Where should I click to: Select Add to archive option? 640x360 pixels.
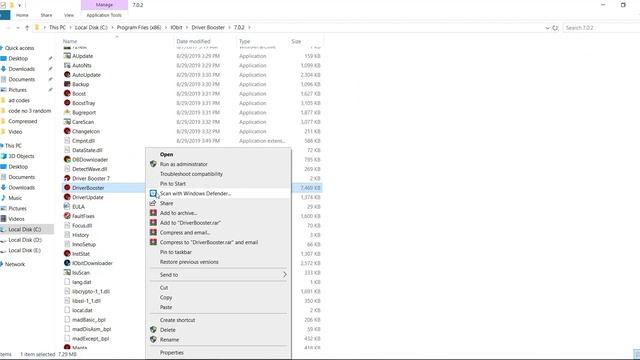[178, 213]
